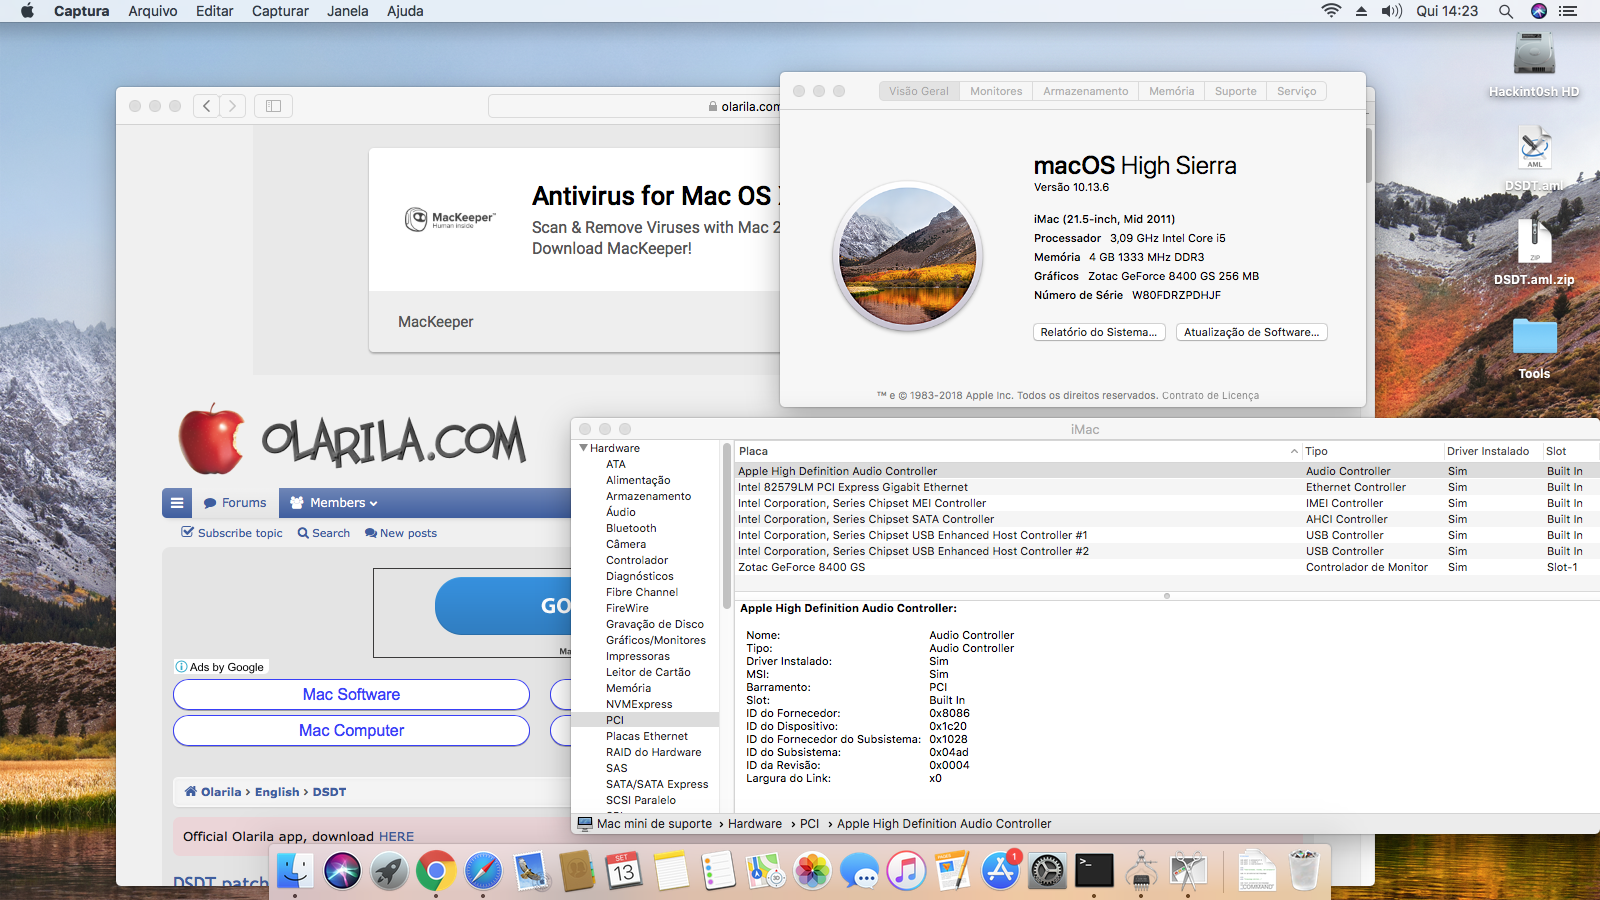Viewport: 1600px width, 900px height.
Task: Open Reminders app in the Dock
Action: click(719, 871)
